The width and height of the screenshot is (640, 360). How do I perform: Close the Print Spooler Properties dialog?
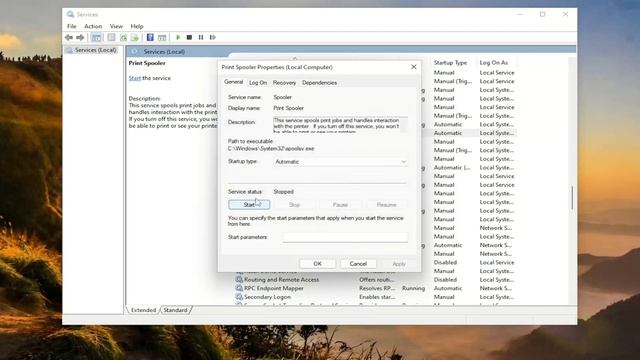[413, 67]
